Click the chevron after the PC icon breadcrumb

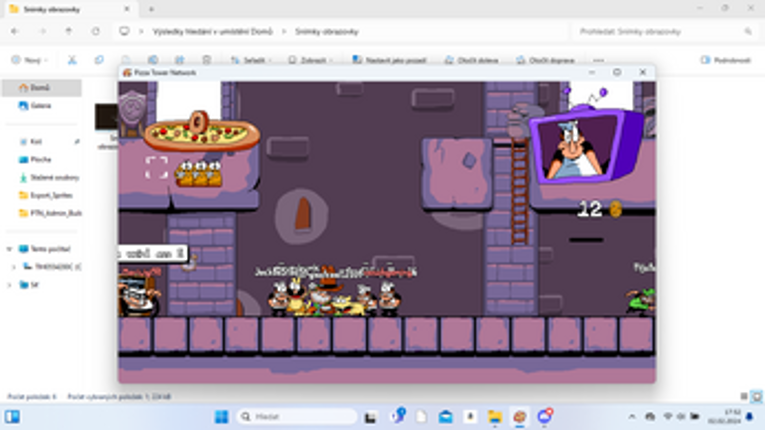[x=141, y=31]
